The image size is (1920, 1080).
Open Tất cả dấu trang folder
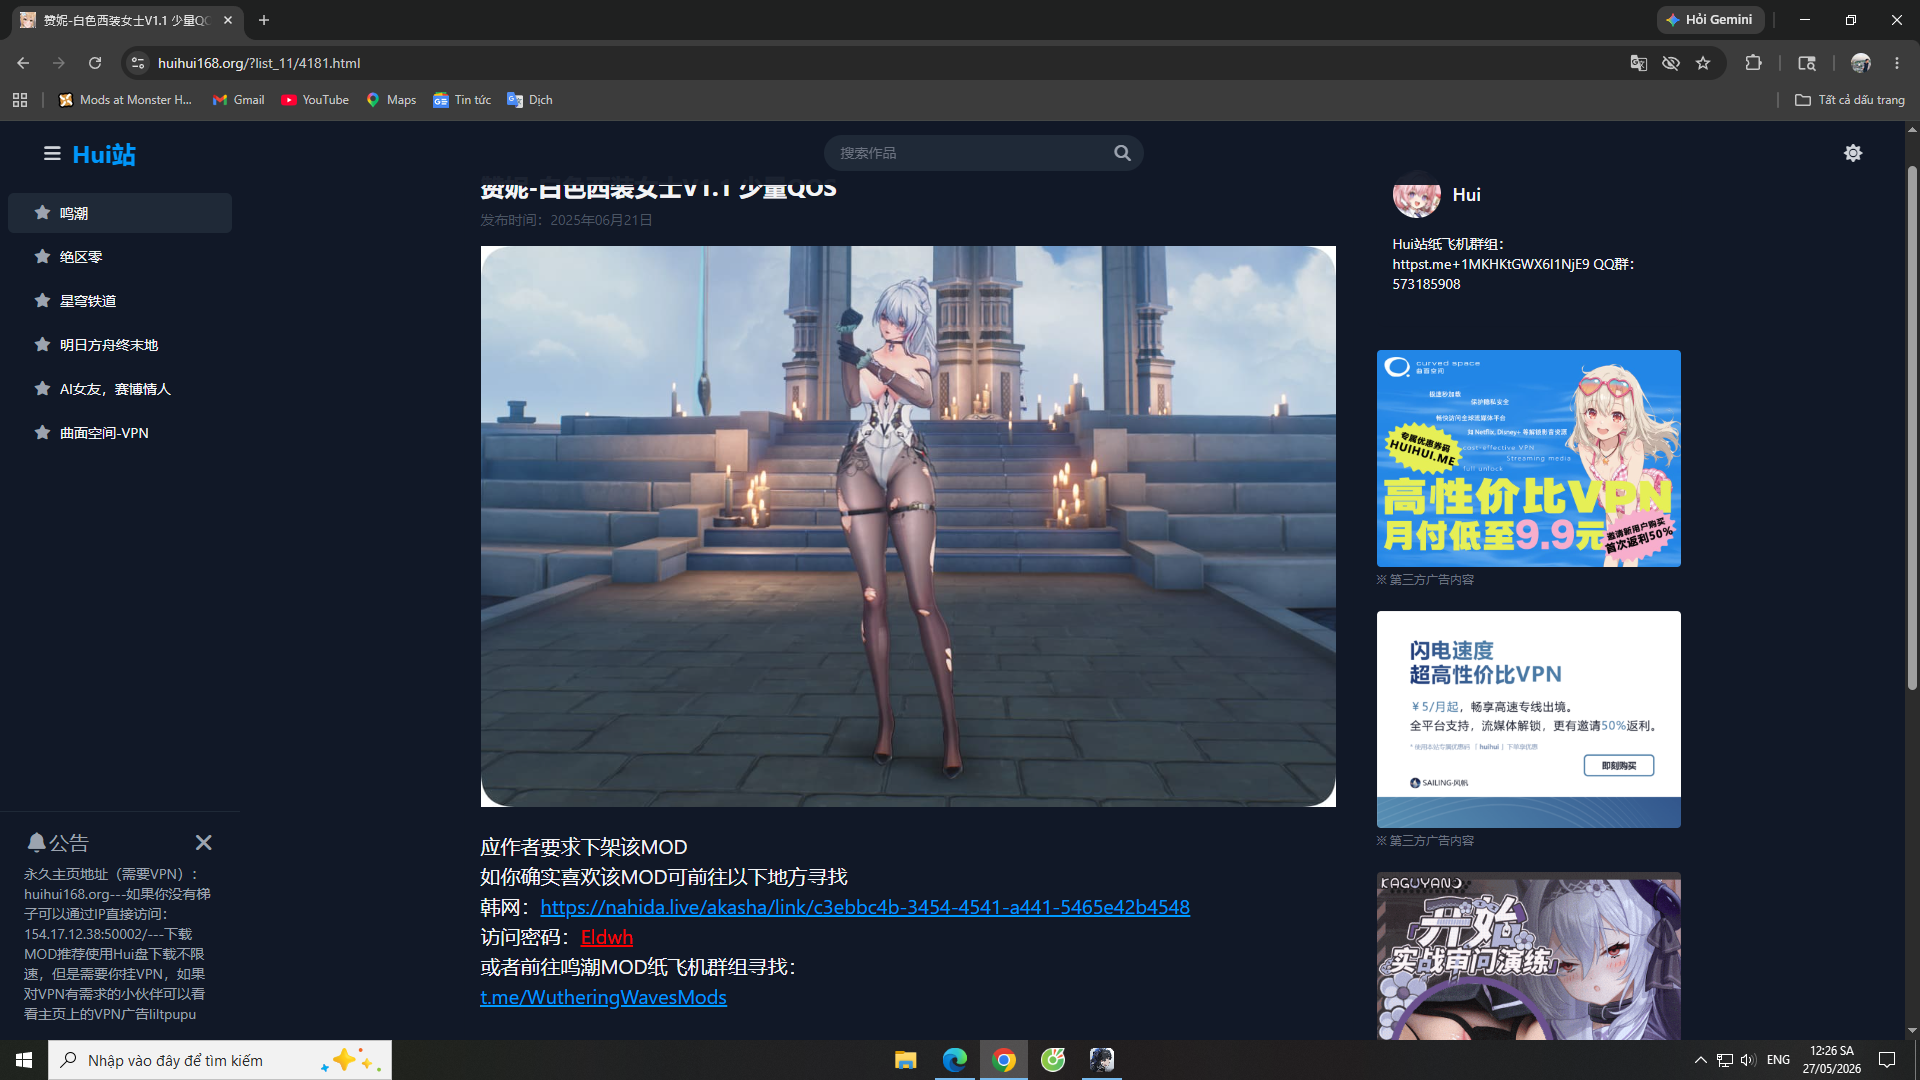tap(1850, 100)
